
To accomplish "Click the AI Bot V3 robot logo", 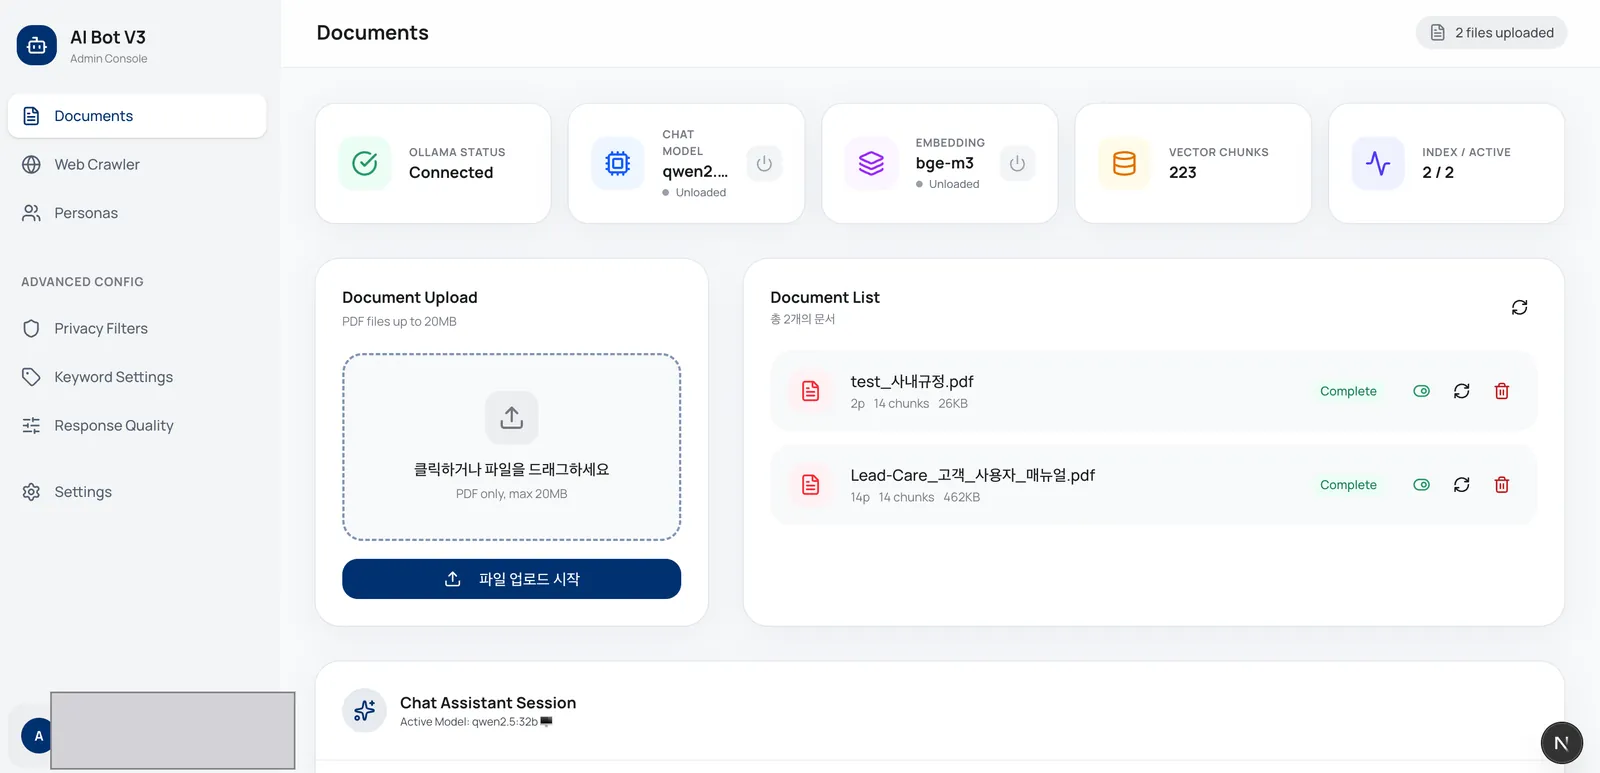I will (x=37, y=45).
